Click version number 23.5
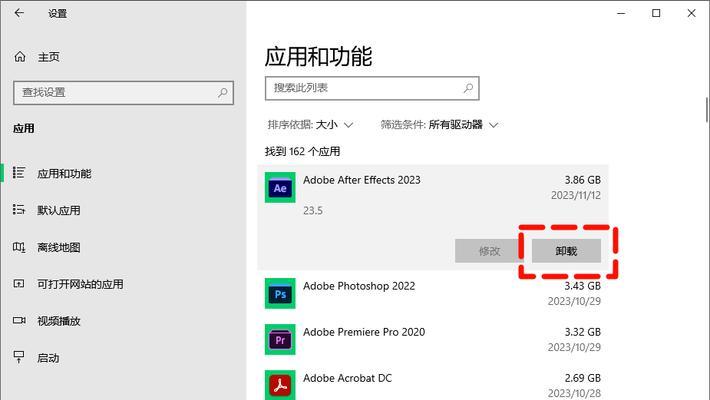Screen dimensions: 710x400 [313, 211]
